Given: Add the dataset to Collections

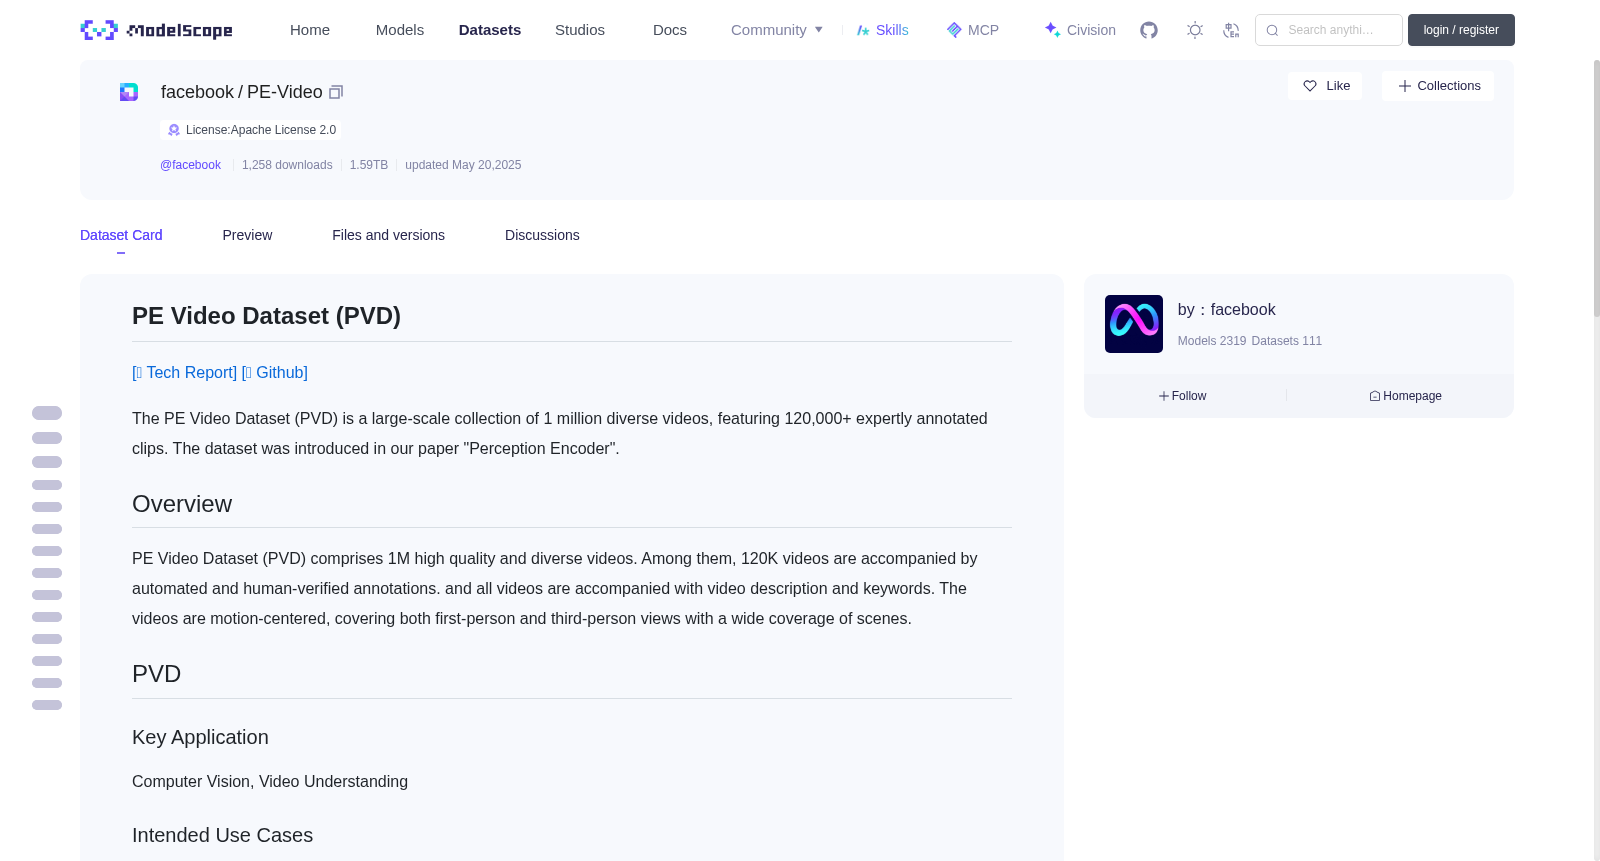Looking at the screenshot, I should tap(1438, 86).
